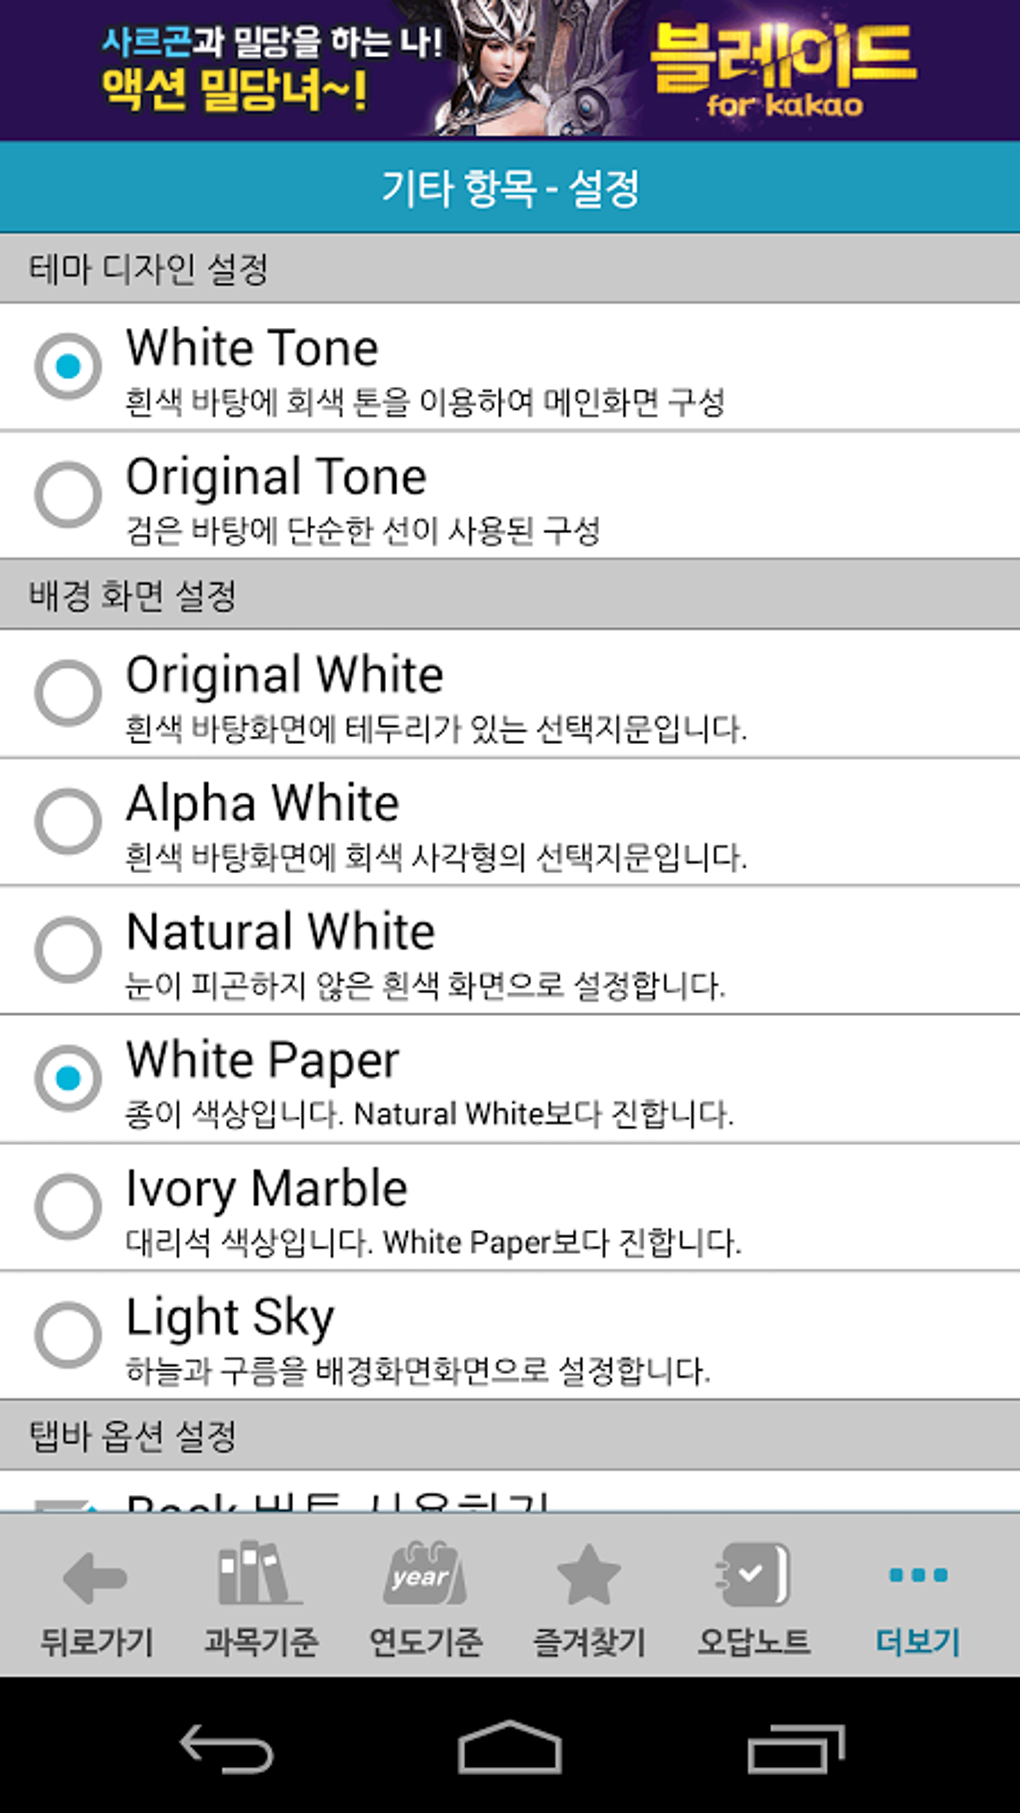This screenshot has width=1020, height=1813.
Task: Select the White Paper radio button
Action: click(x=68, y=1078)
